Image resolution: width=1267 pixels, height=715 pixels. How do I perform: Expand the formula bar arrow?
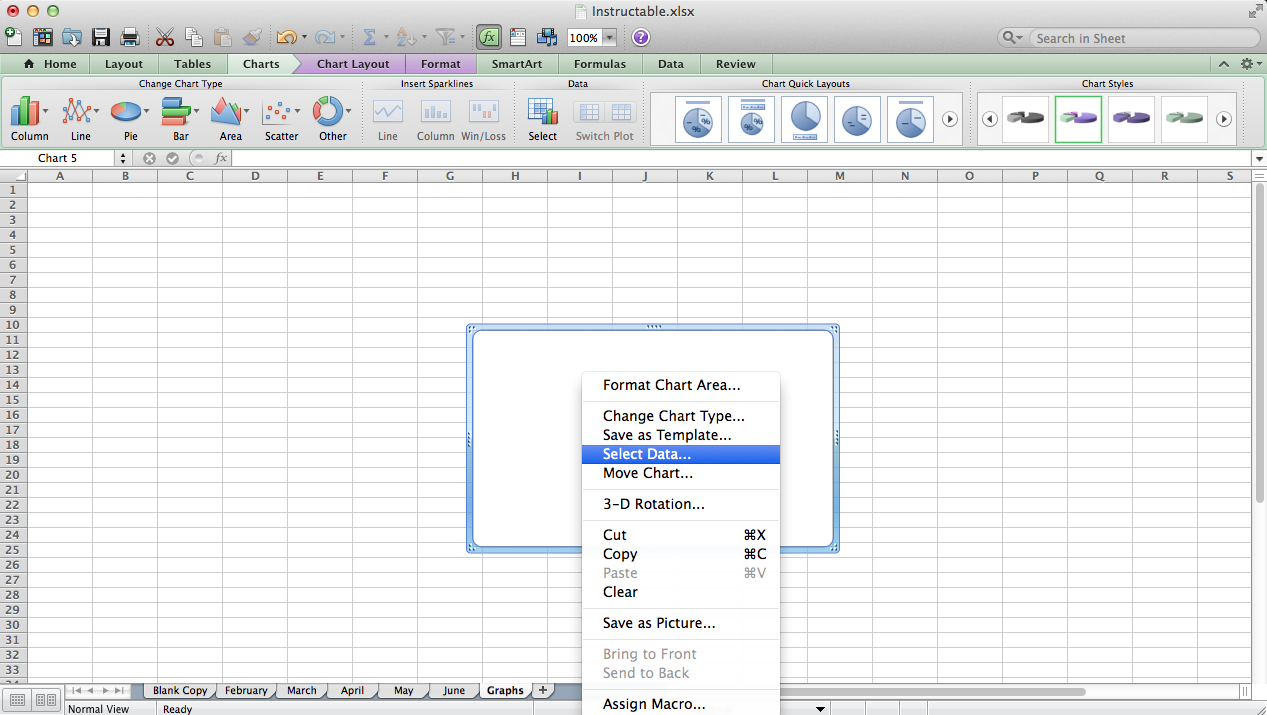(x=1258, y=159)
